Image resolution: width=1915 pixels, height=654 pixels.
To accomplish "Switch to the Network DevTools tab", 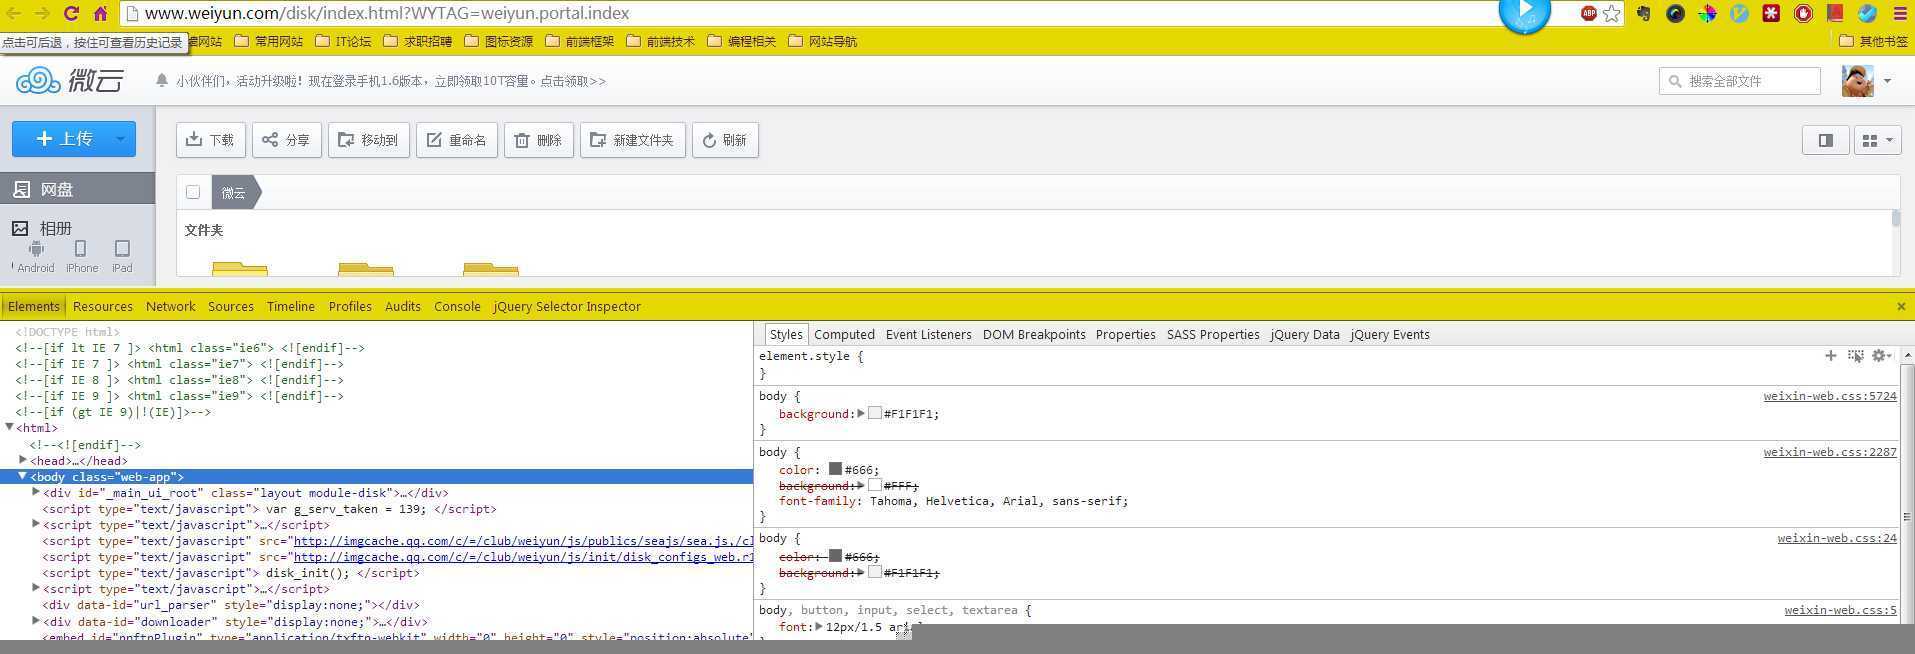I will [x=171, y=307].
